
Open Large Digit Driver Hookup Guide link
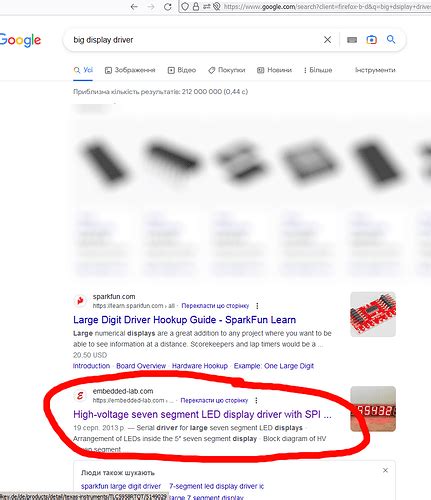[184, 320]
